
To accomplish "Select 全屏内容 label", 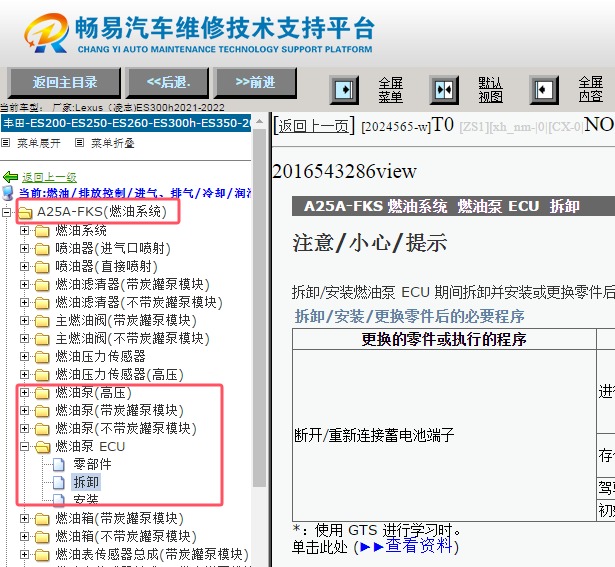I will tap(591, 90).
